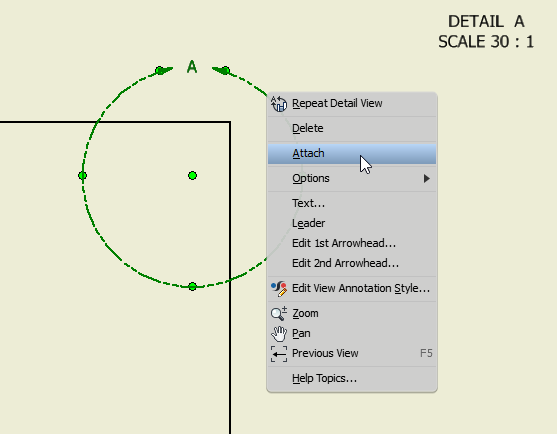Open Edit 2nd Arrowhead... dialog

[x=352, y=263]
